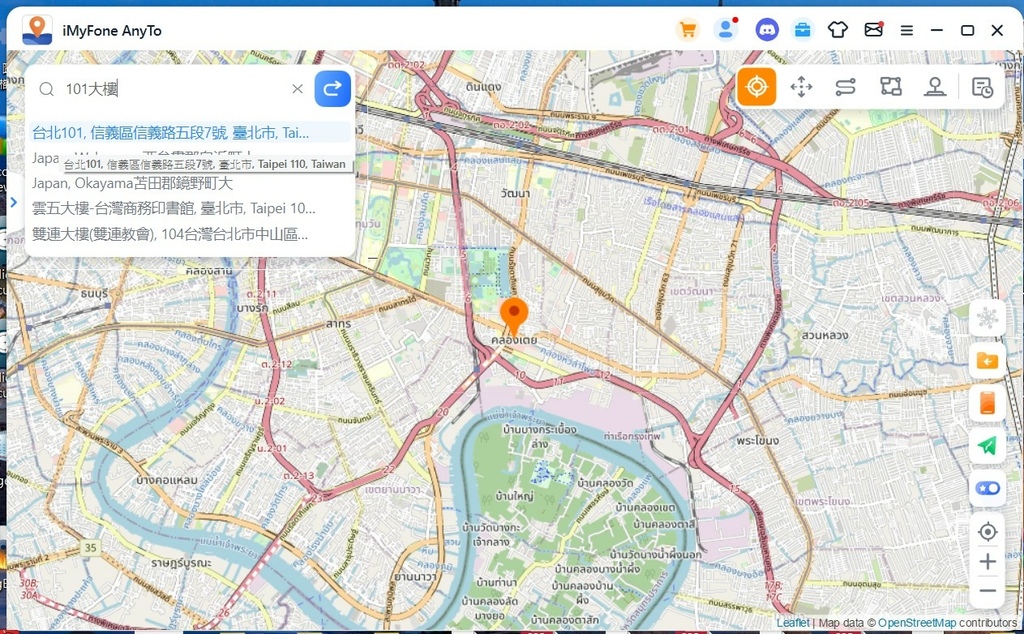The image size is (1024, 634).
Task: Click the search go arrow button
Action: coord(332,89)
